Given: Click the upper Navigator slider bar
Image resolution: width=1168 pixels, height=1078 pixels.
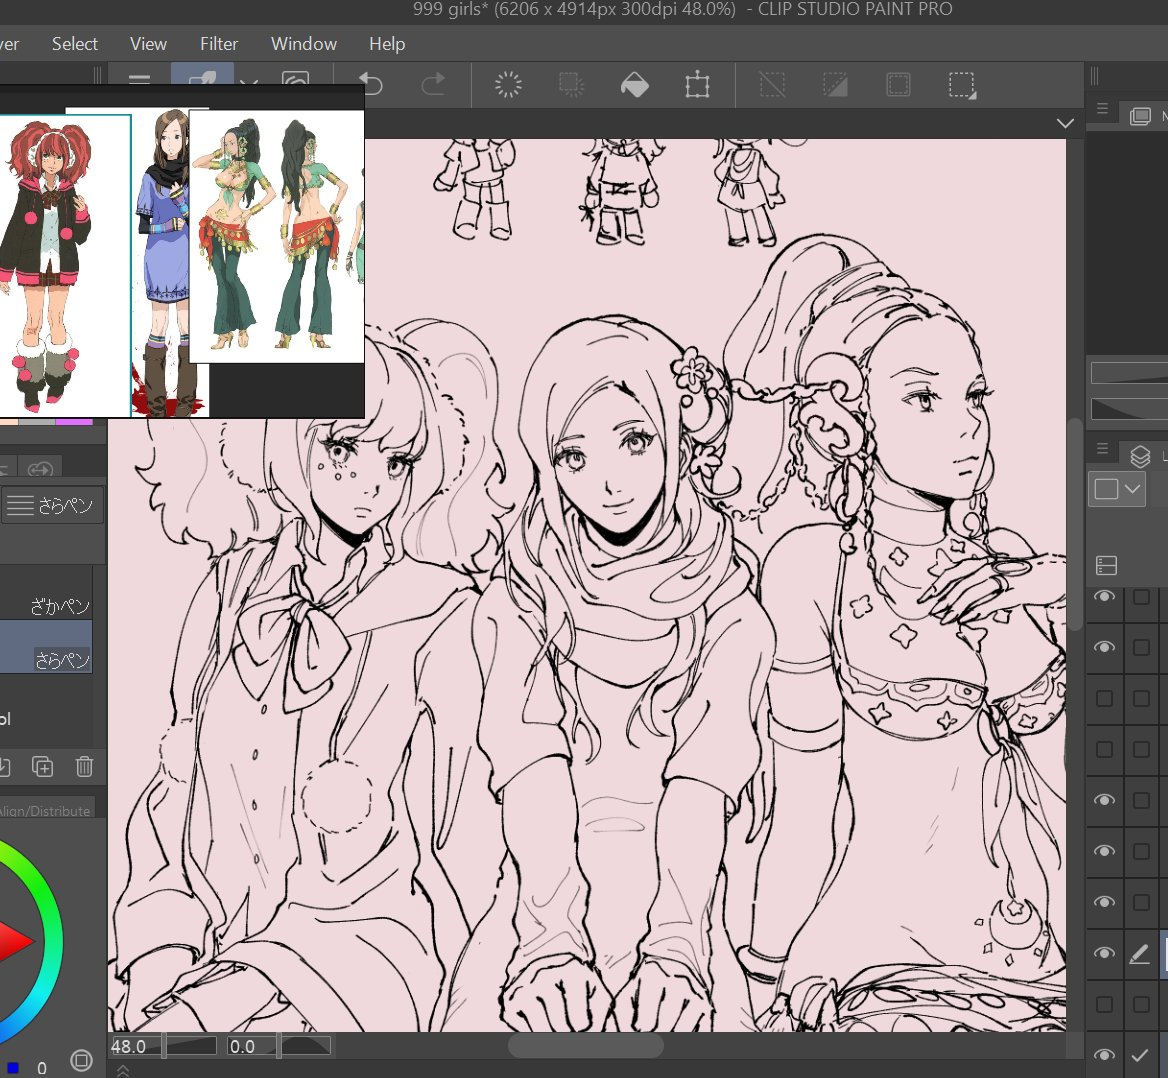Looking at the screenshot, I should tap(1129, 373).
